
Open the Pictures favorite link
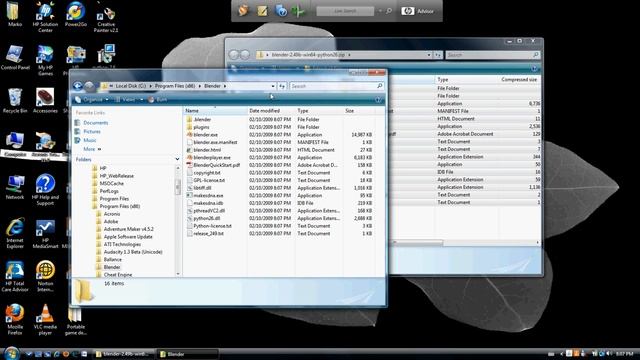click(92, 131)
